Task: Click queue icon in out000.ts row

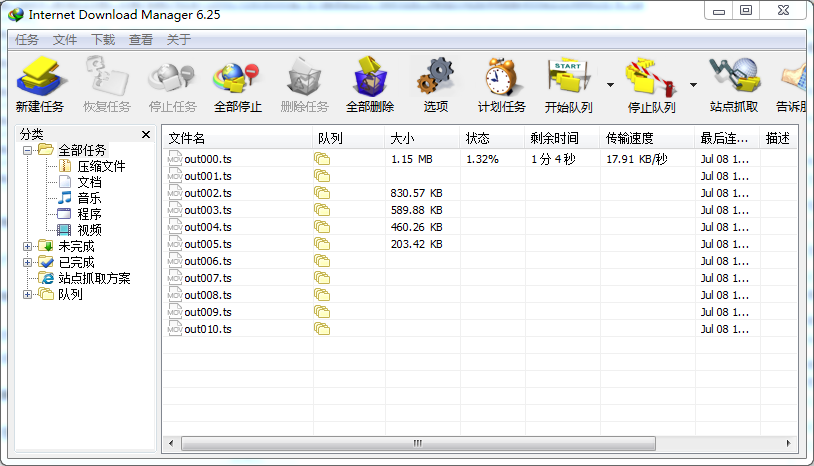Action: click(x=322, y=159)
